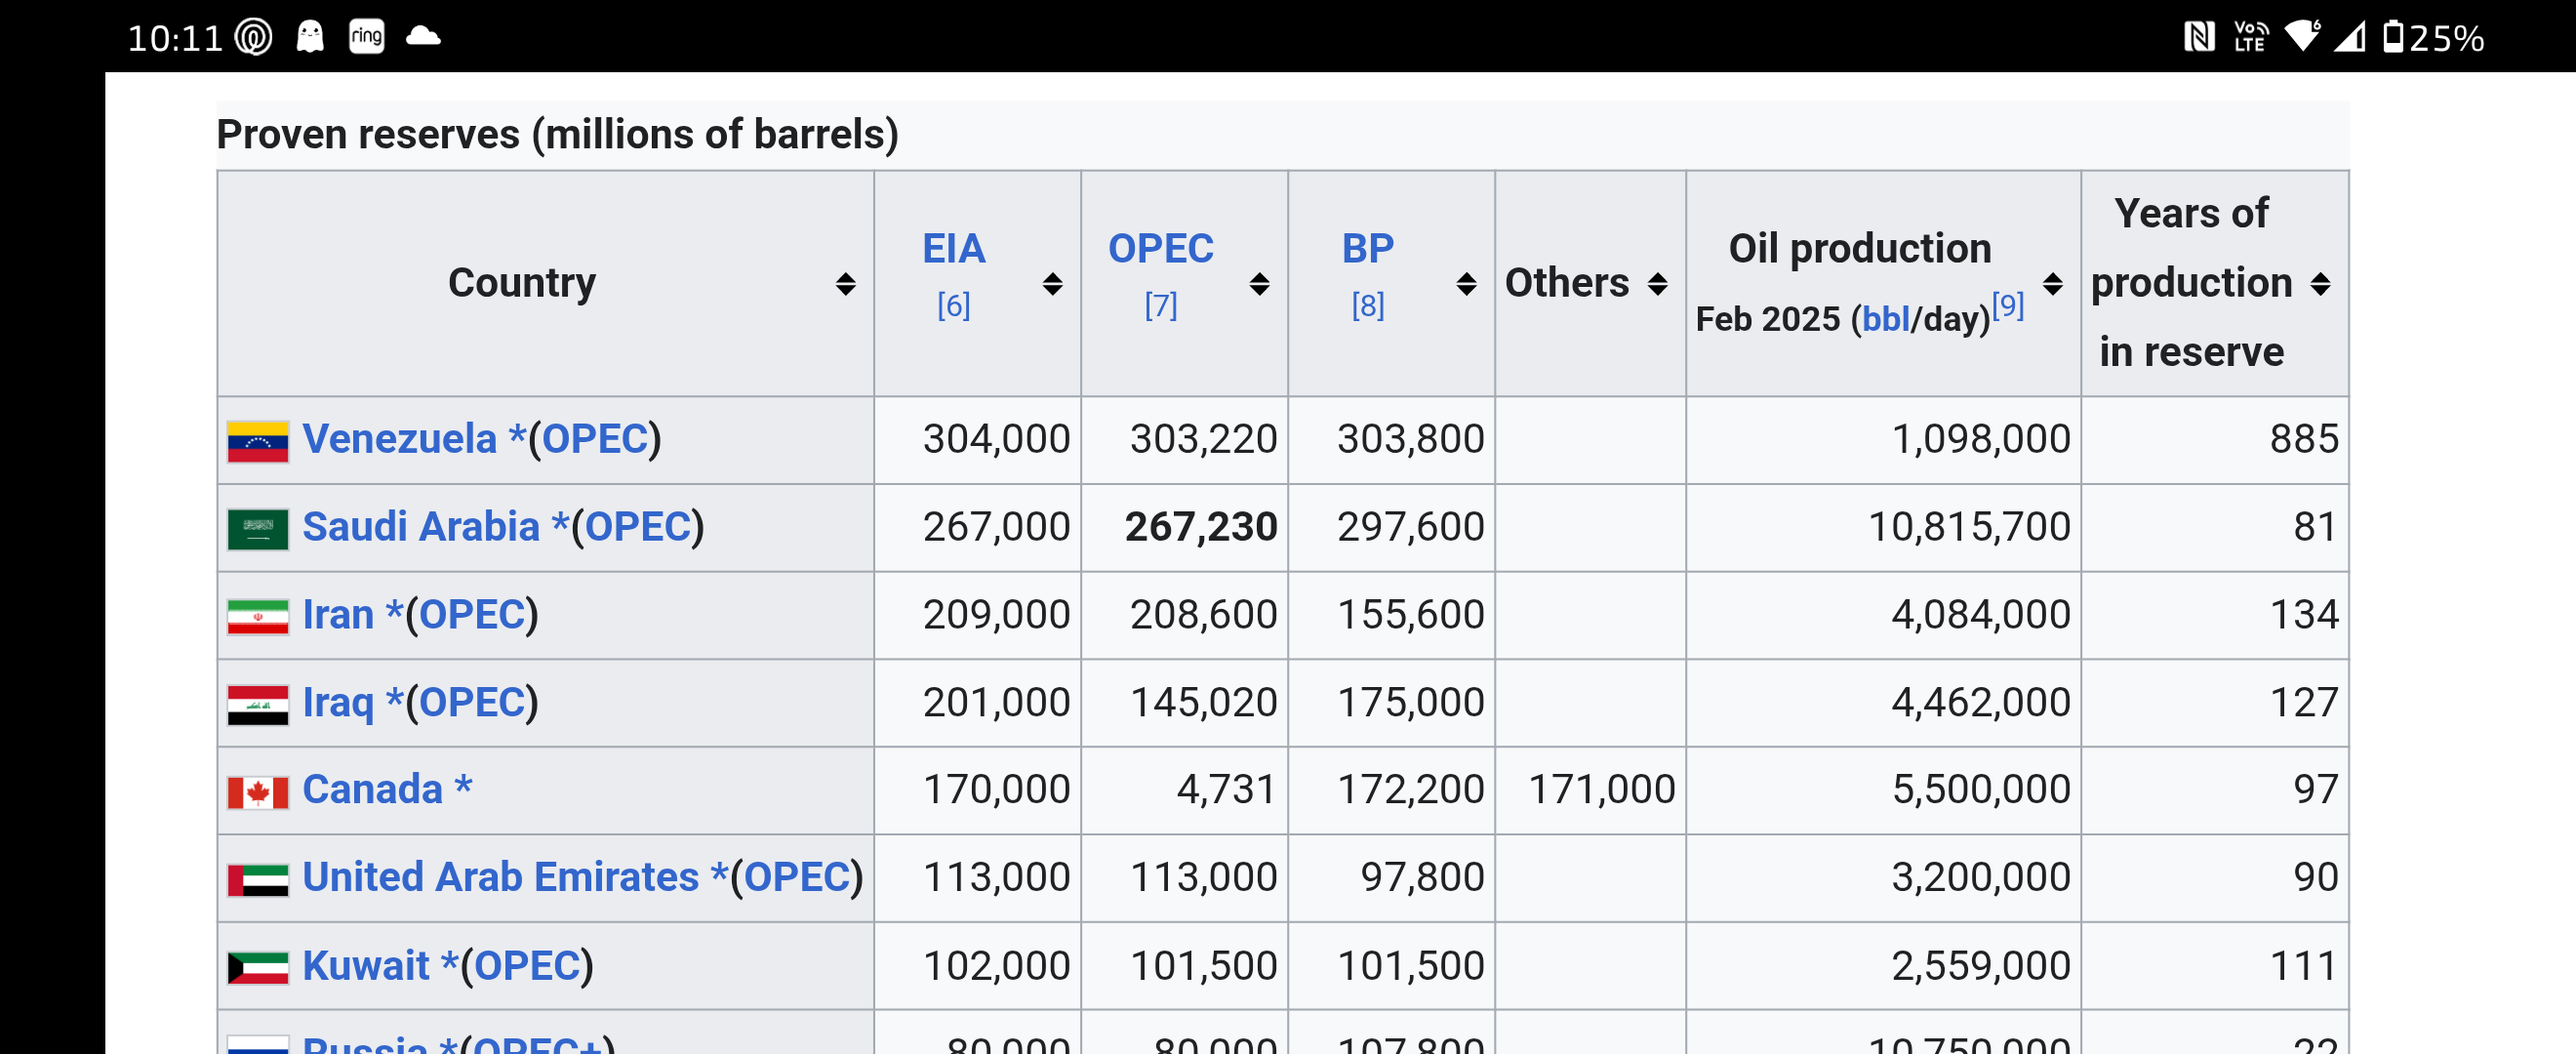Click the Venezuela flag icon
The height and width of the screenshot is (1054, 2576).
[x=258, y=441]
